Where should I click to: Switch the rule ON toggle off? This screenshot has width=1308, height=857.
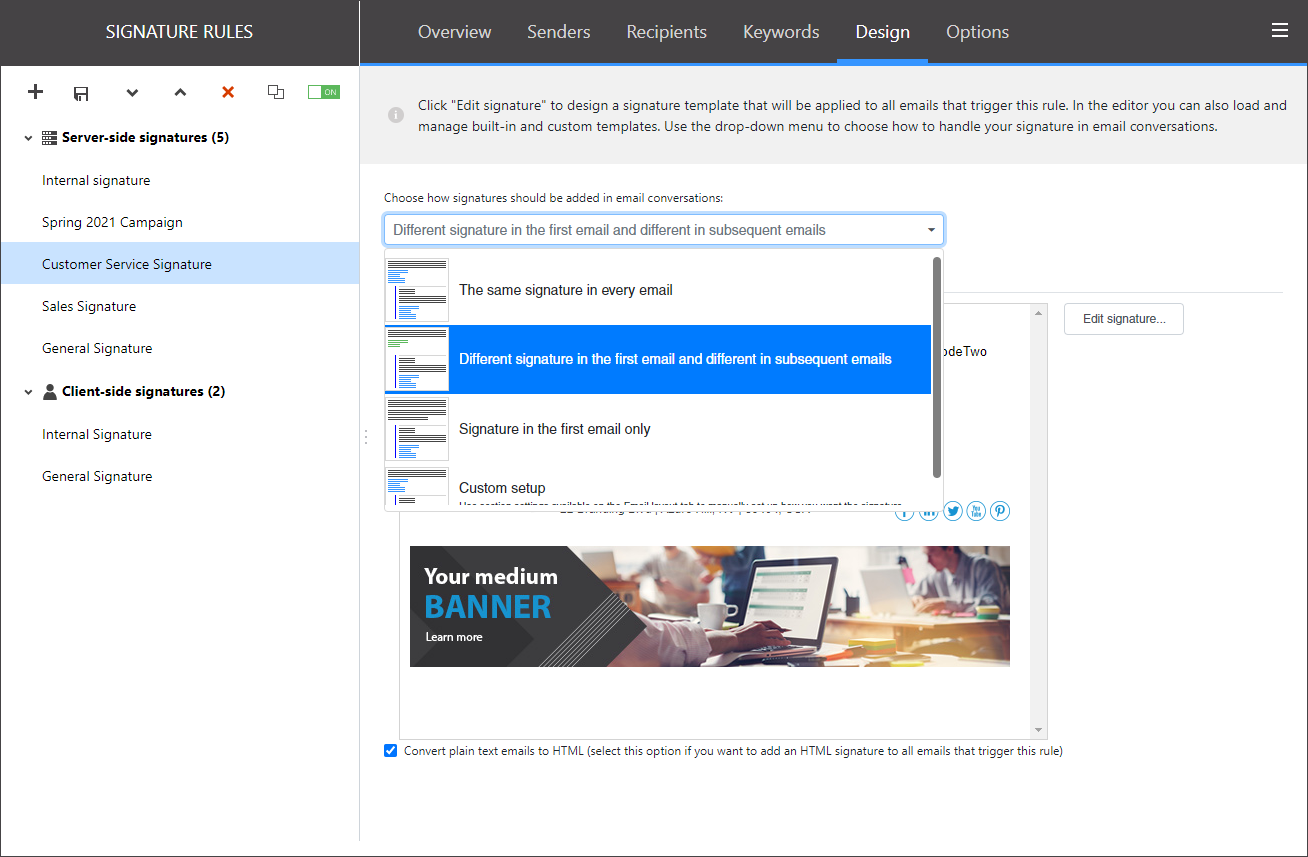click(323, 91)
